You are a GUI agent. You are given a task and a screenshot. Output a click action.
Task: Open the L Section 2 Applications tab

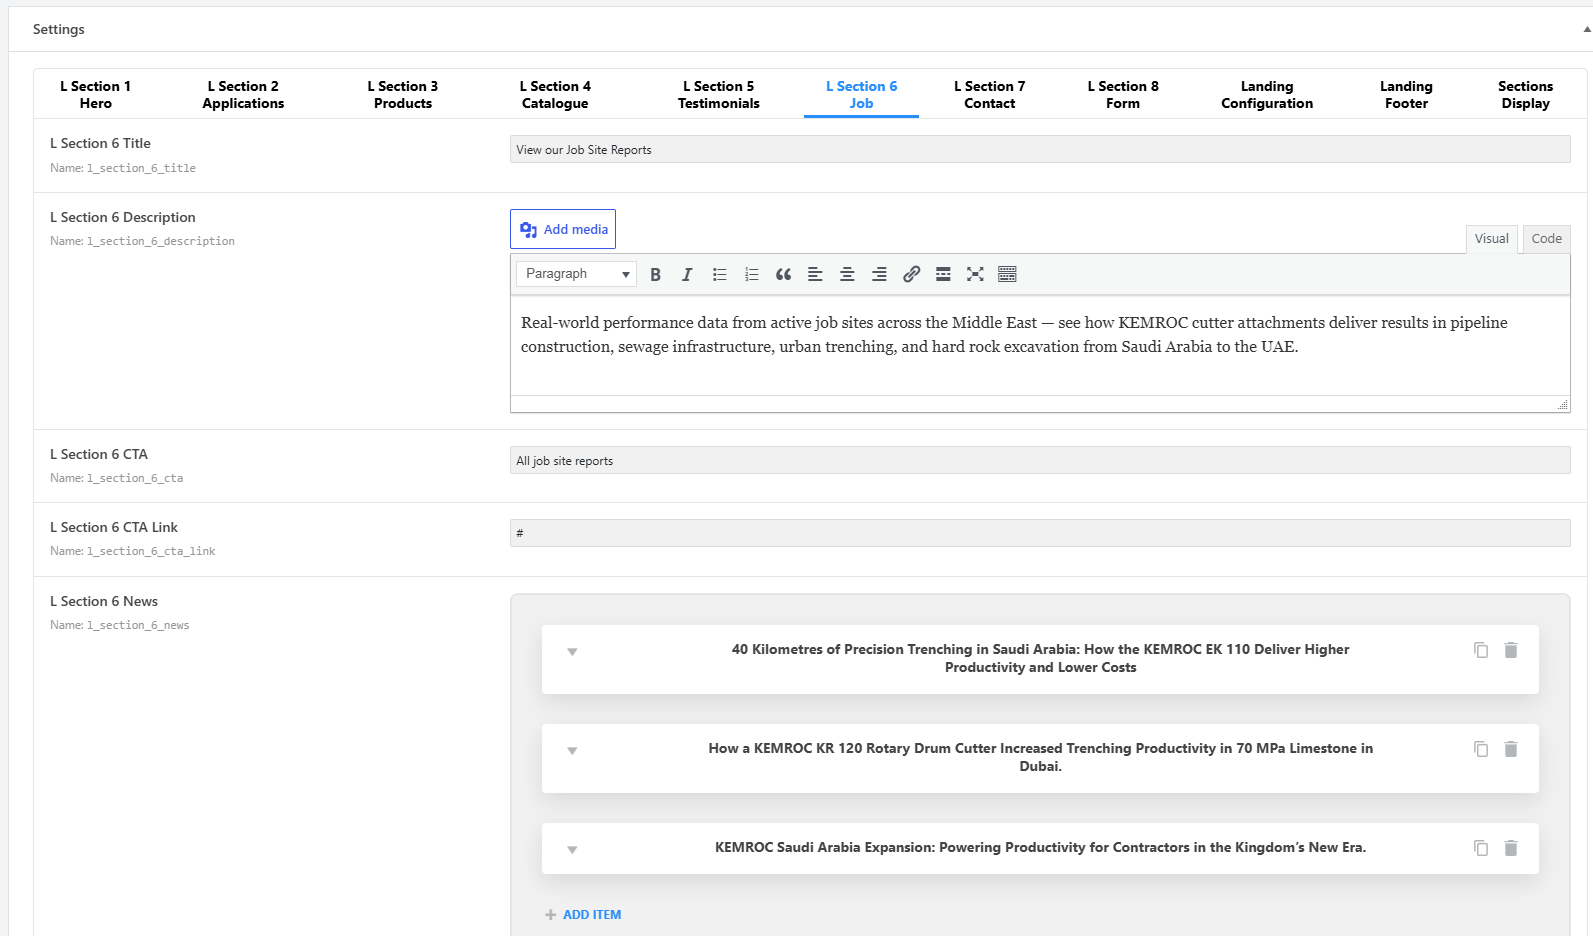[x=243, y=95]
